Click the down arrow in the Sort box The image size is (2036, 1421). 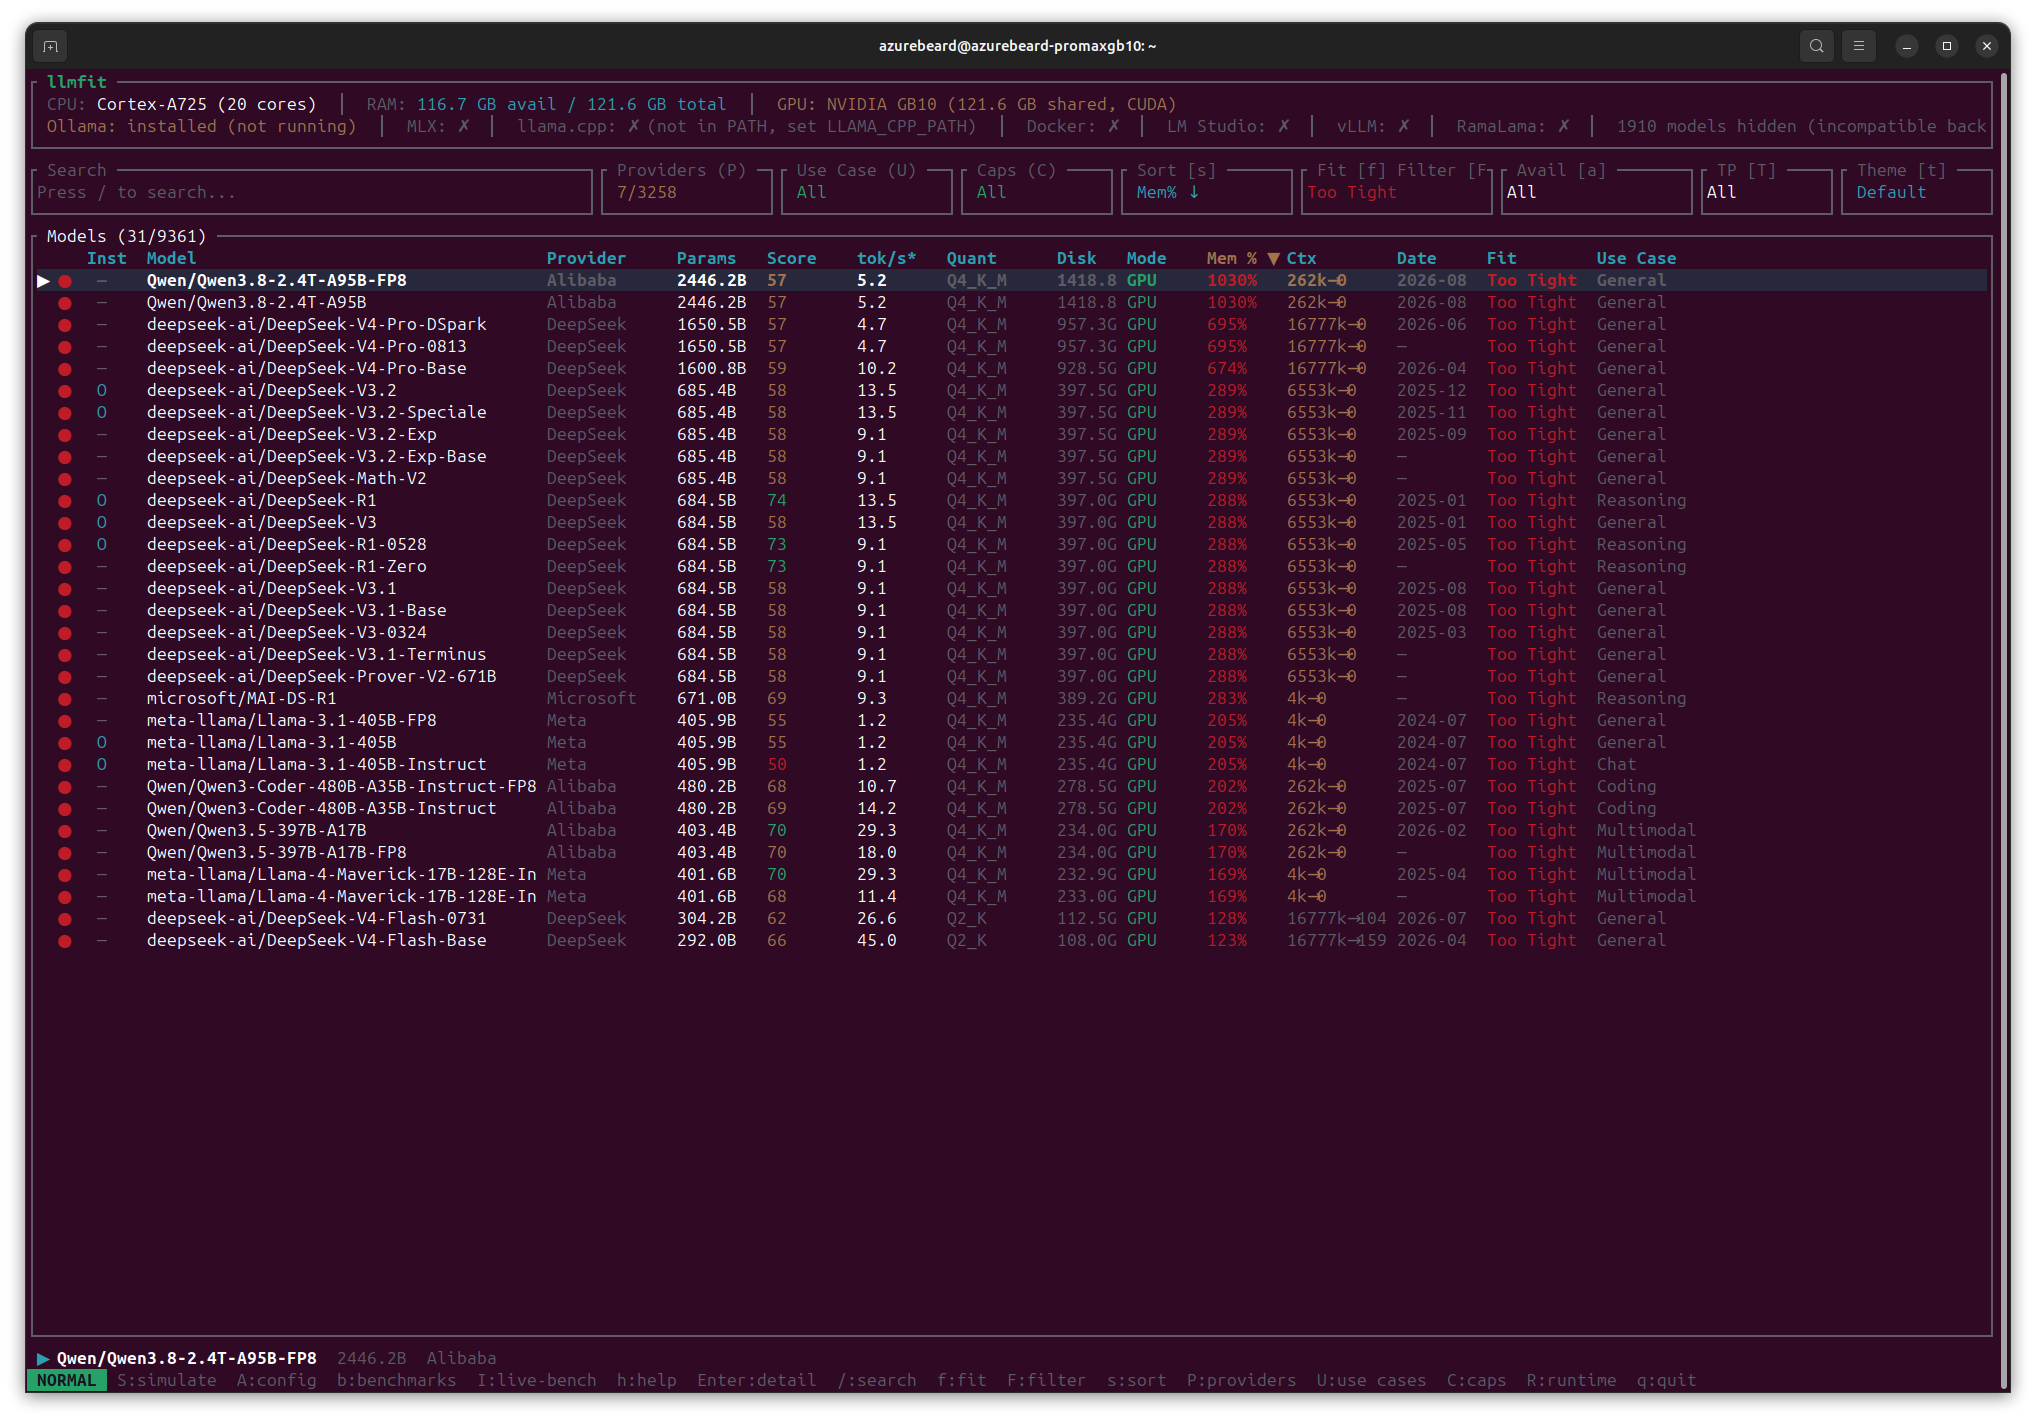click(1194, 192)
